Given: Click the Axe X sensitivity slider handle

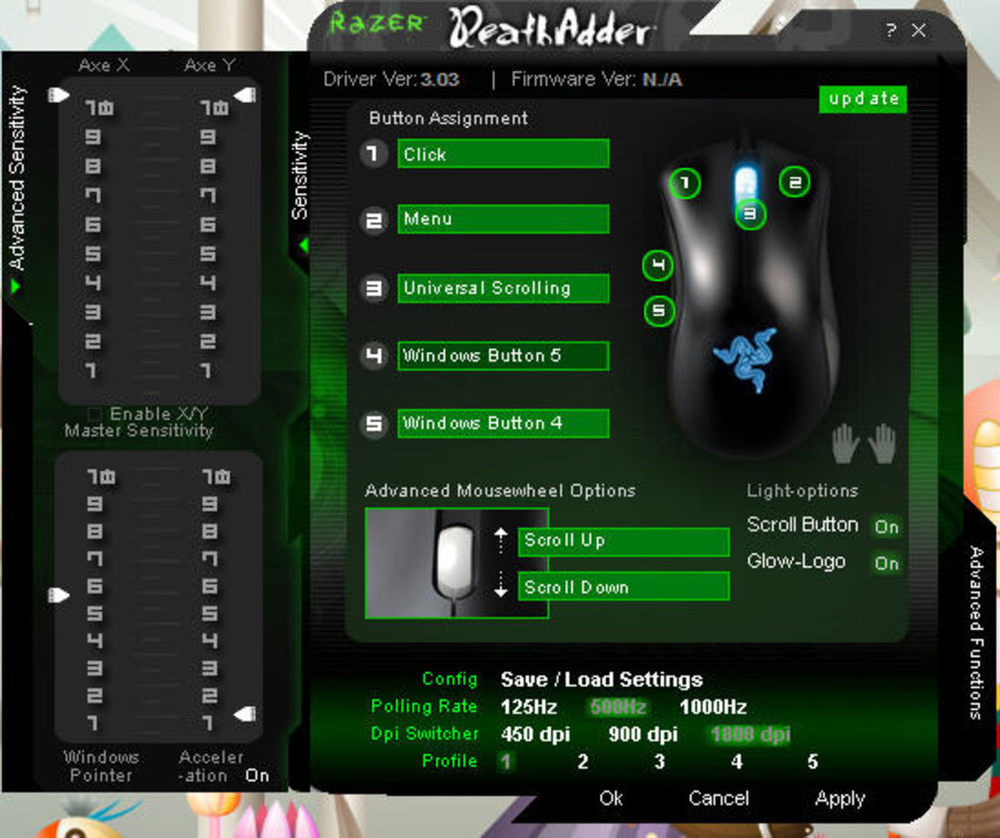Looking at the screenshot, I should [x=58, y=95].
